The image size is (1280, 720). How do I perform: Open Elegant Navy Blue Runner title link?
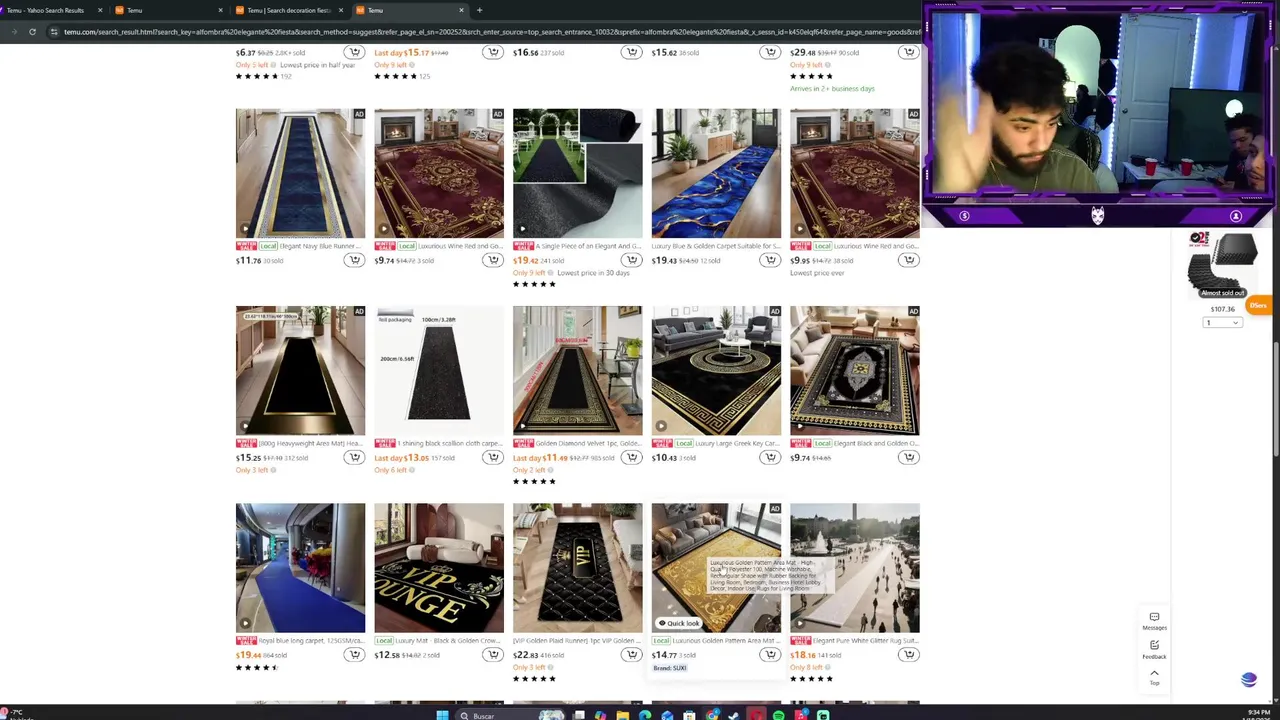pyautogui.click(x=319, y=246)
